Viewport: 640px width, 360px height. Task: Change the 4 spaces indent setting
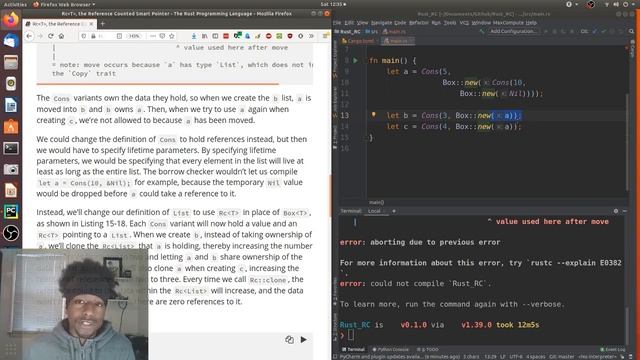point(536,357)
